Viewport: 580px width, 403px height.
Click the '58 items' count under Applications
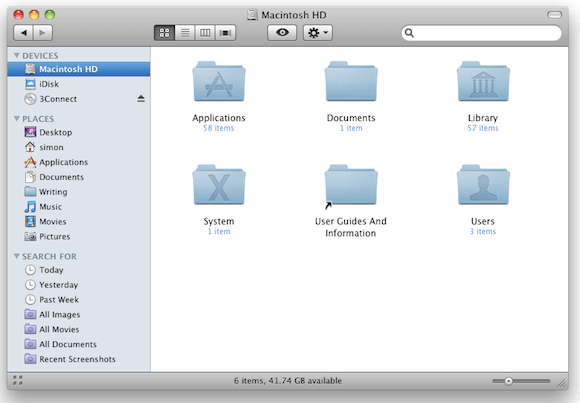[x=218, y=128]
